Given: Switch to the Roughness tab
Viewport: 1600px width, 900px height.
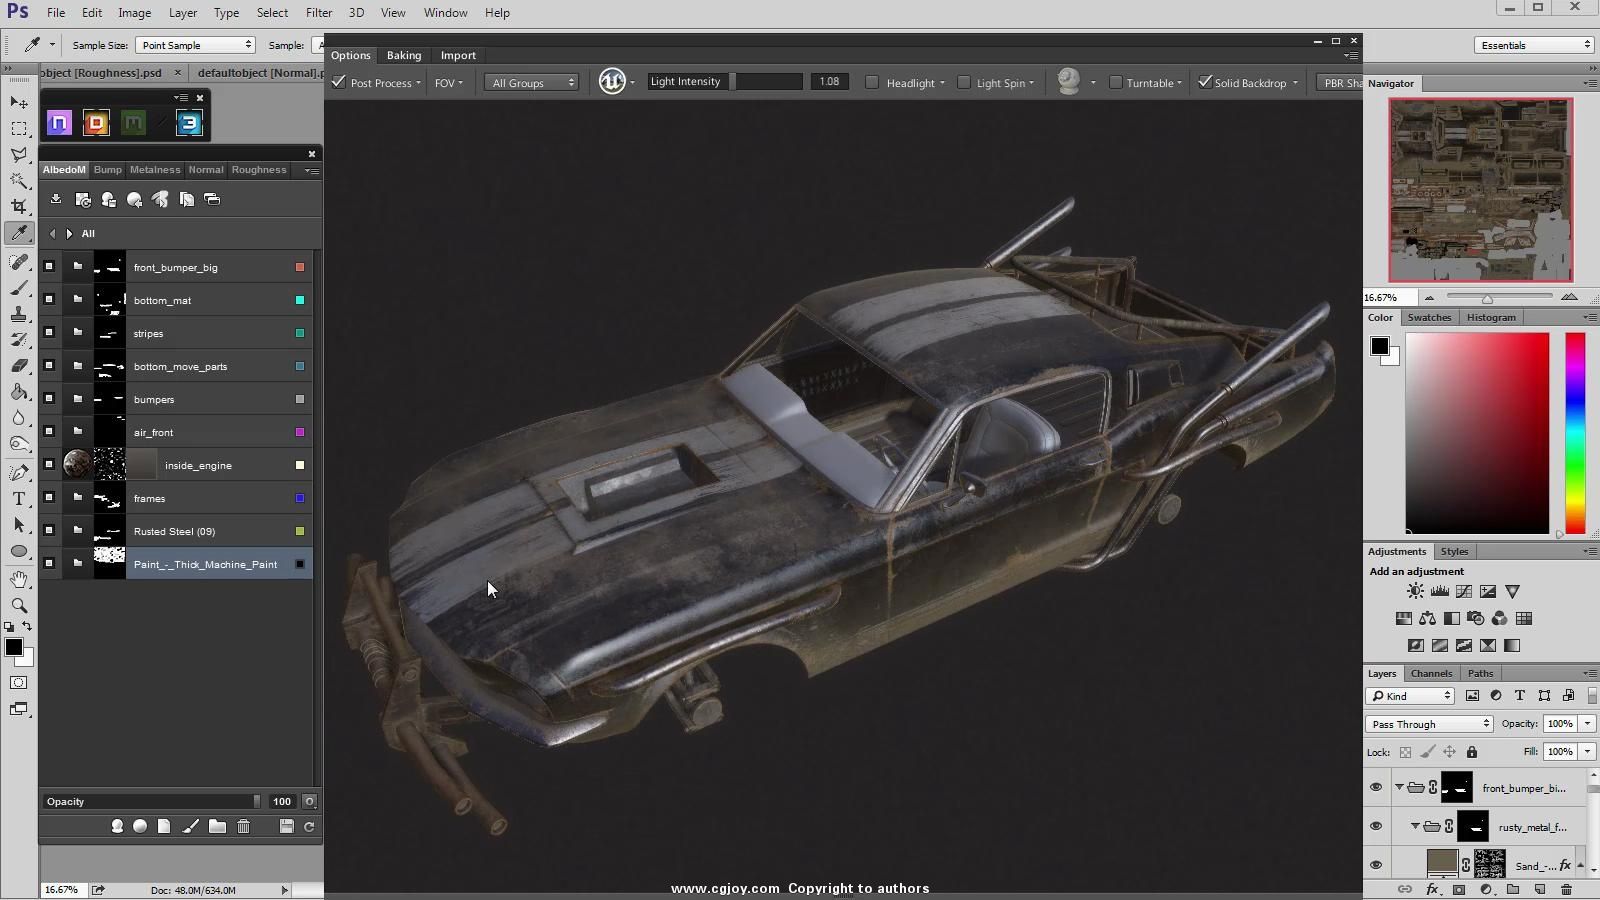Looking at the screenshot, I should point(259,170).
